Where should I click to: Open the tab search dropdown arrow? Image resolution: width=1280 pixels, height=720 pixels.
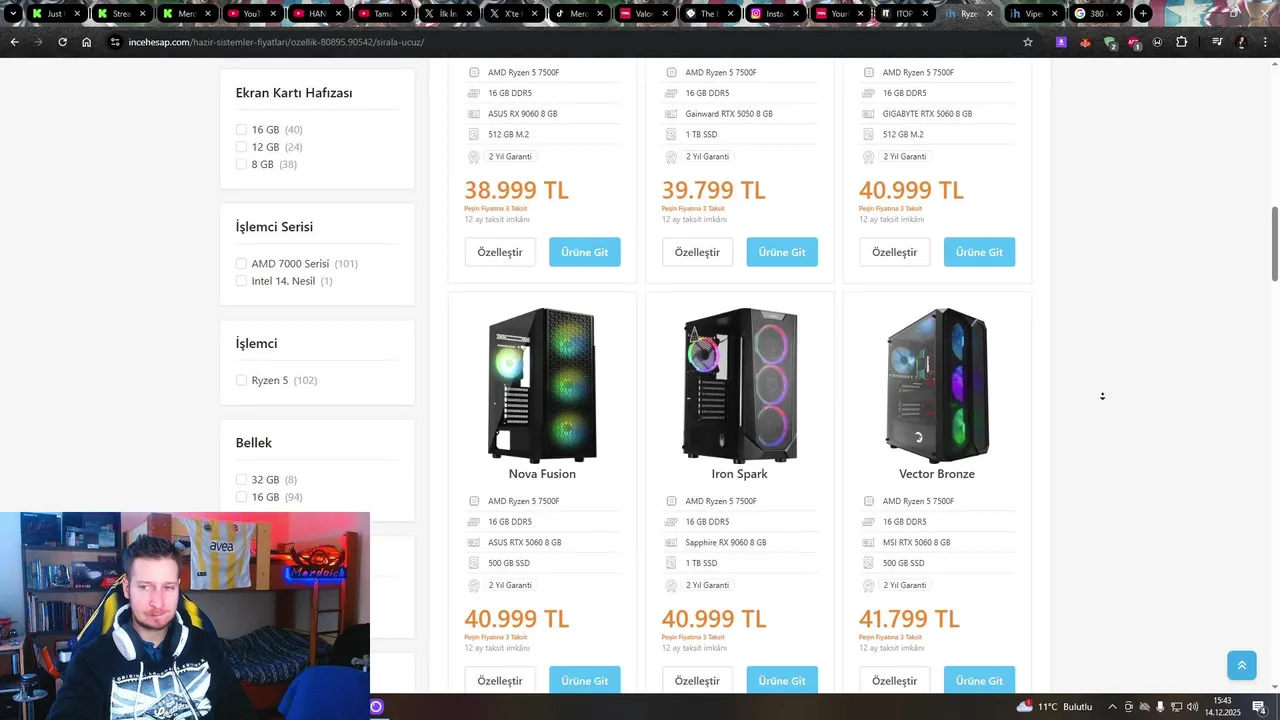pyautogui.click(x=13, y=14)
